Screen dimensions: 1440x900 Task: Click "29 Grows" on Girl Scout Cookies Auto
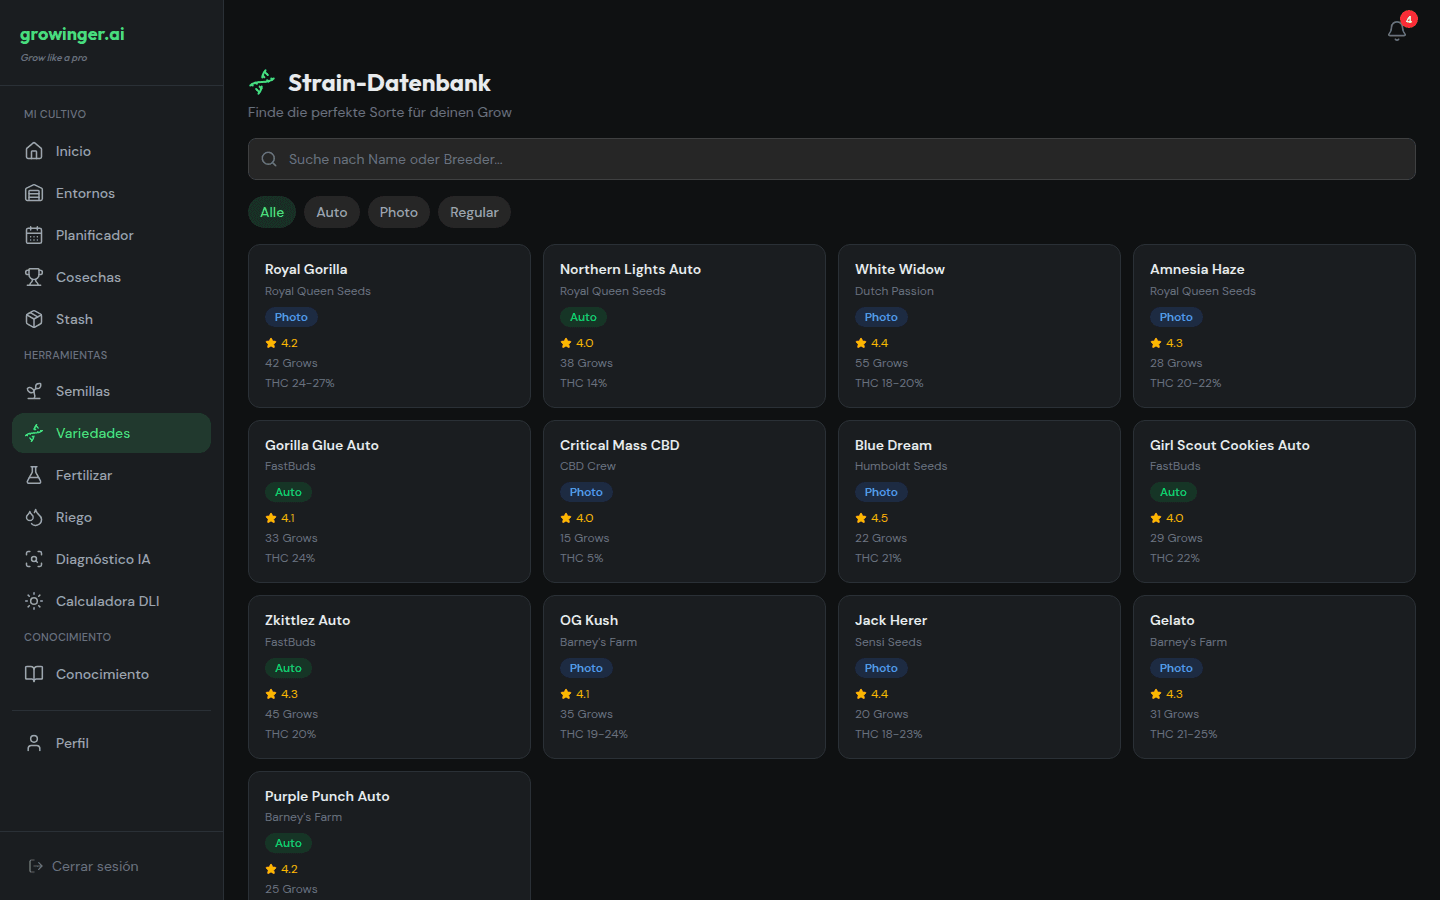tap(1176, 538)
